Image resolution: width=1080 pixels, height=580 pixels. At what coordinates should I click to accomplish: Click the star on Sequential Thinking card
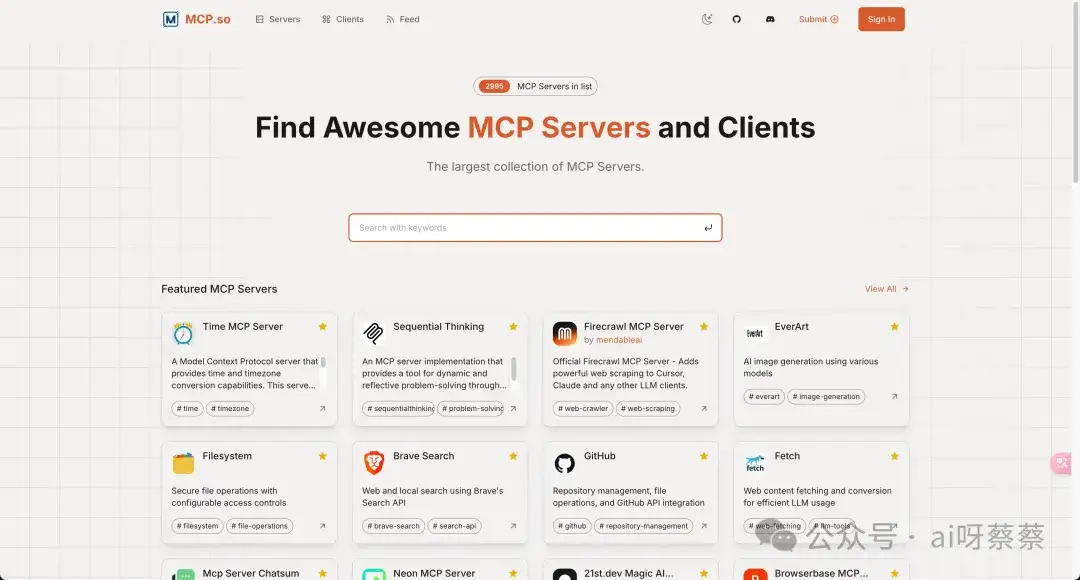click(x=513, y=327)
